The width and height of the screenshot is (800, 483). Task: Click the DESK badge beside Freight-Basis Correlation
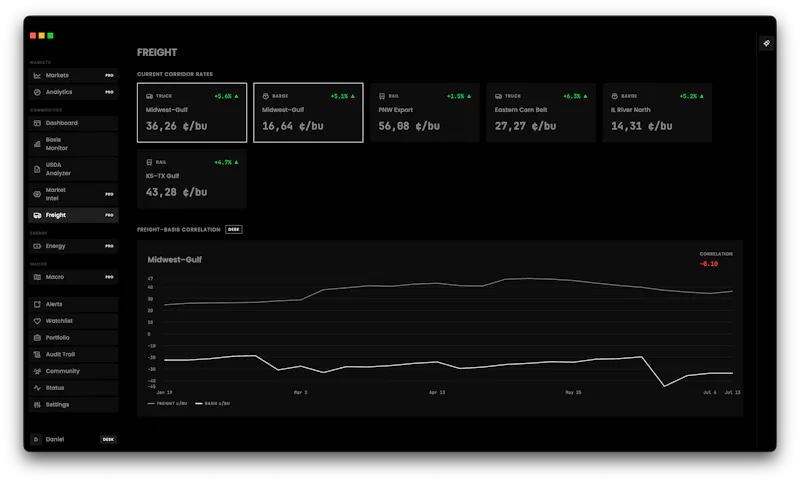(234, 230)
